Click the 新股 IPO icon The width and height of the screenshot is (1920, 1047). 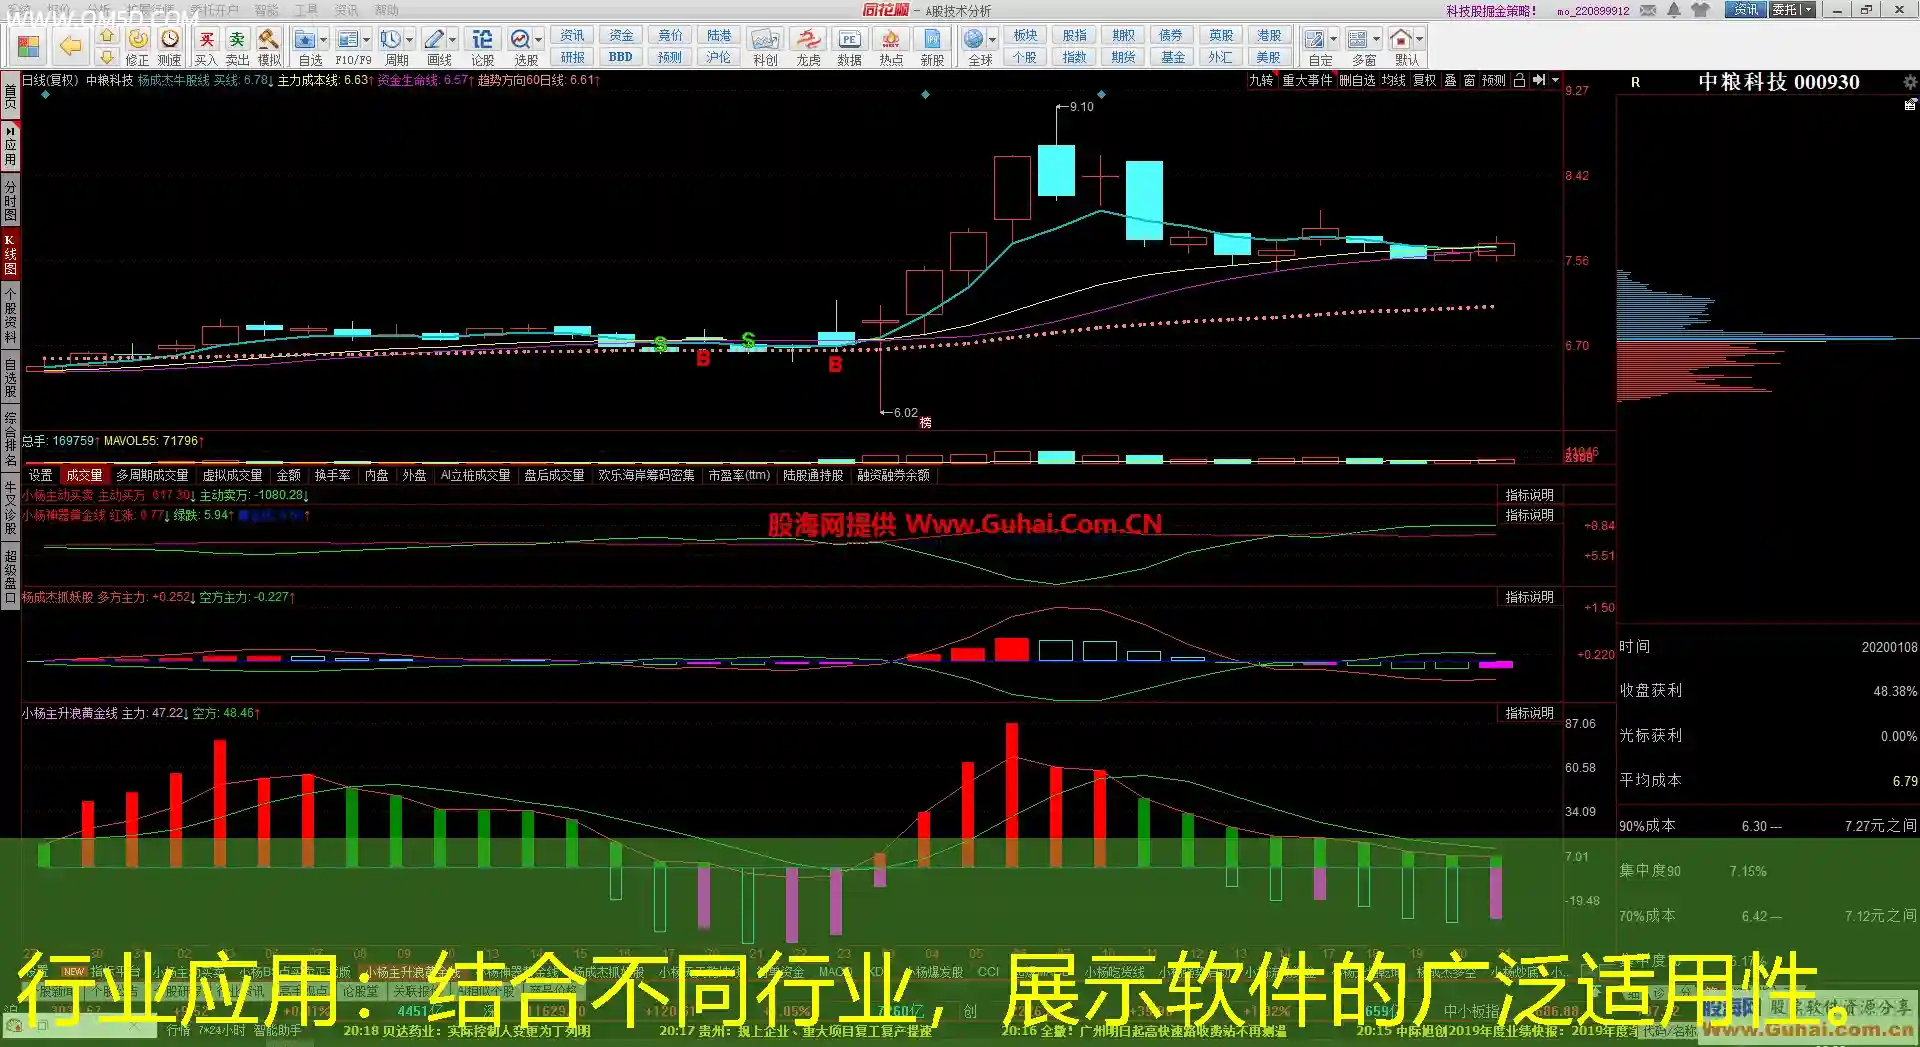point(932,39)
